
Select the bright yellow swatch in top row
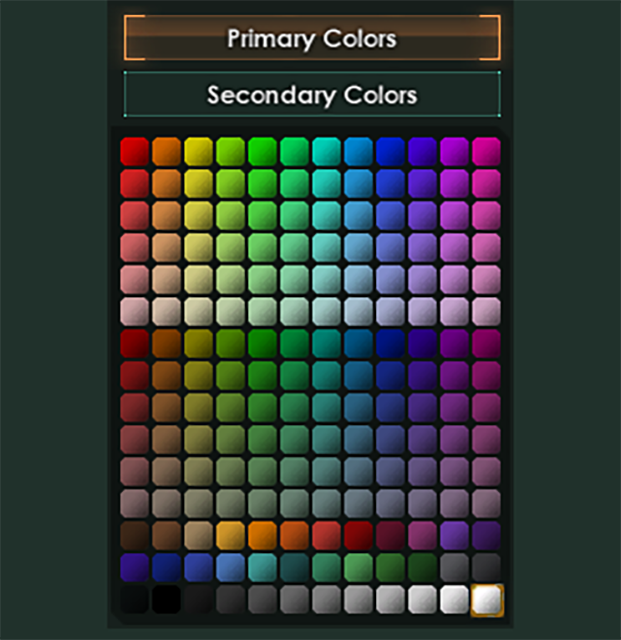(x=198, y=151)
